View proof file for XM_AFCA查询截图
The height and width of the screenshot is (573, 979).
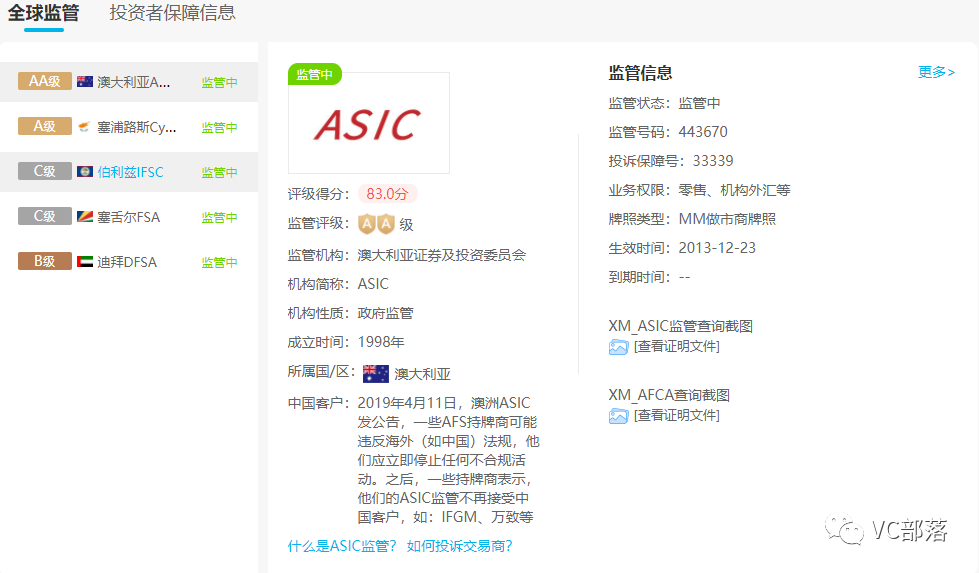[x=677, y=416]
